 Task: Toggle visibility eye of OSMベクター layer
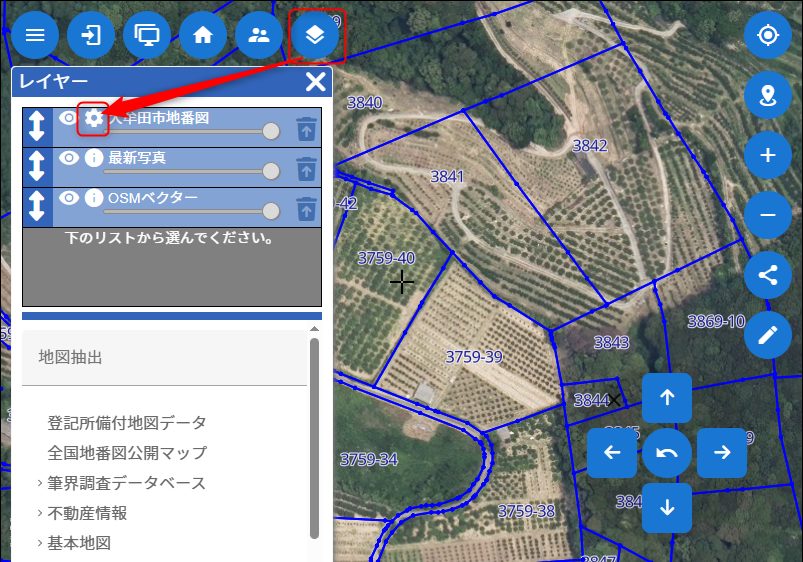coord(69,197)
